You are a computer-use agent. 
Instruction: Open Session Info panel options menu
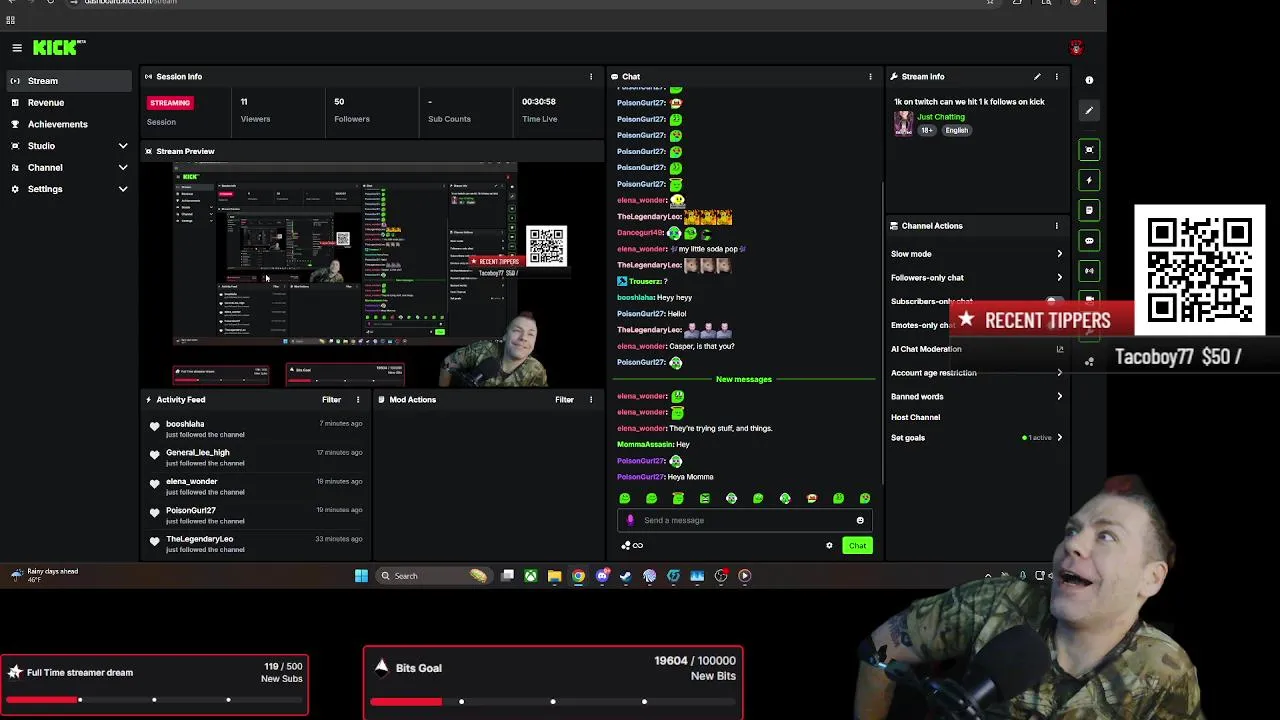590,77
